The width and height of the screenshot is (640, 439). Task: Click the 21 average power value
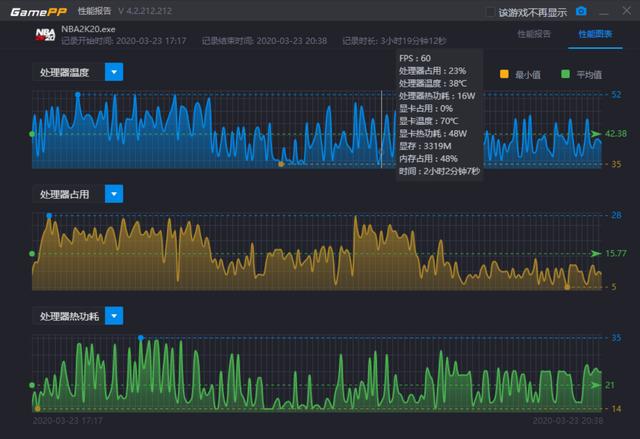[x=609, y=385]
